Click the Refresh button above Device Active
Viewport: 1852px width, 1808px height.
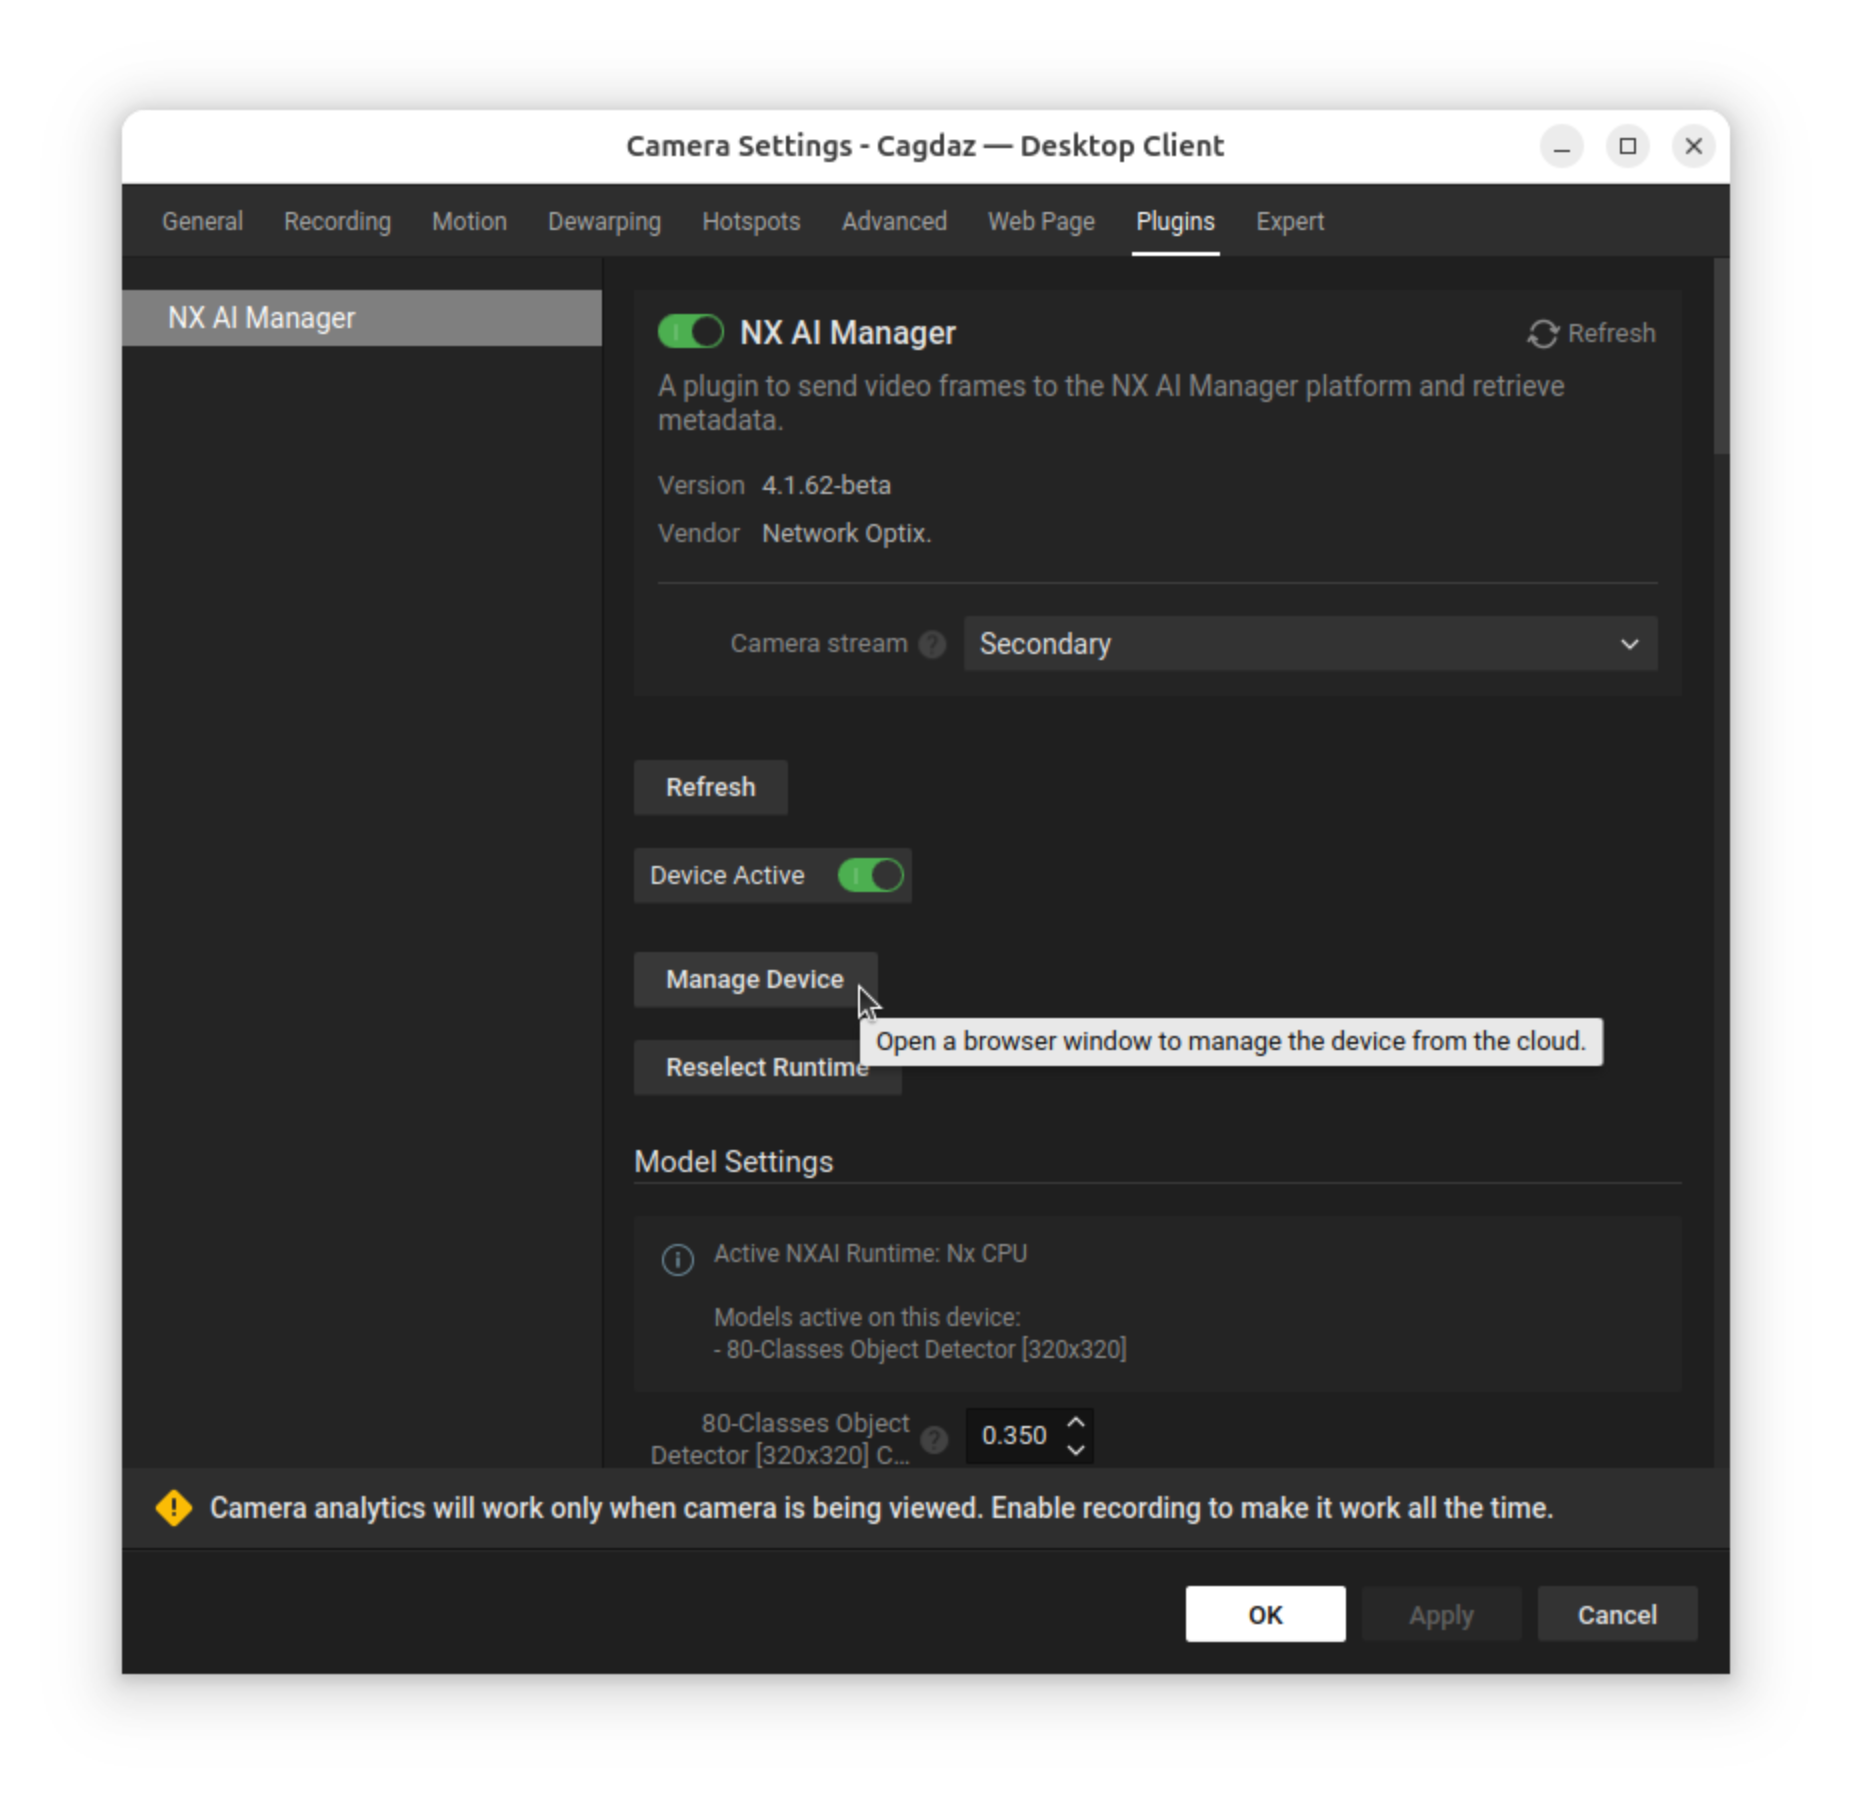click(711, 788)
